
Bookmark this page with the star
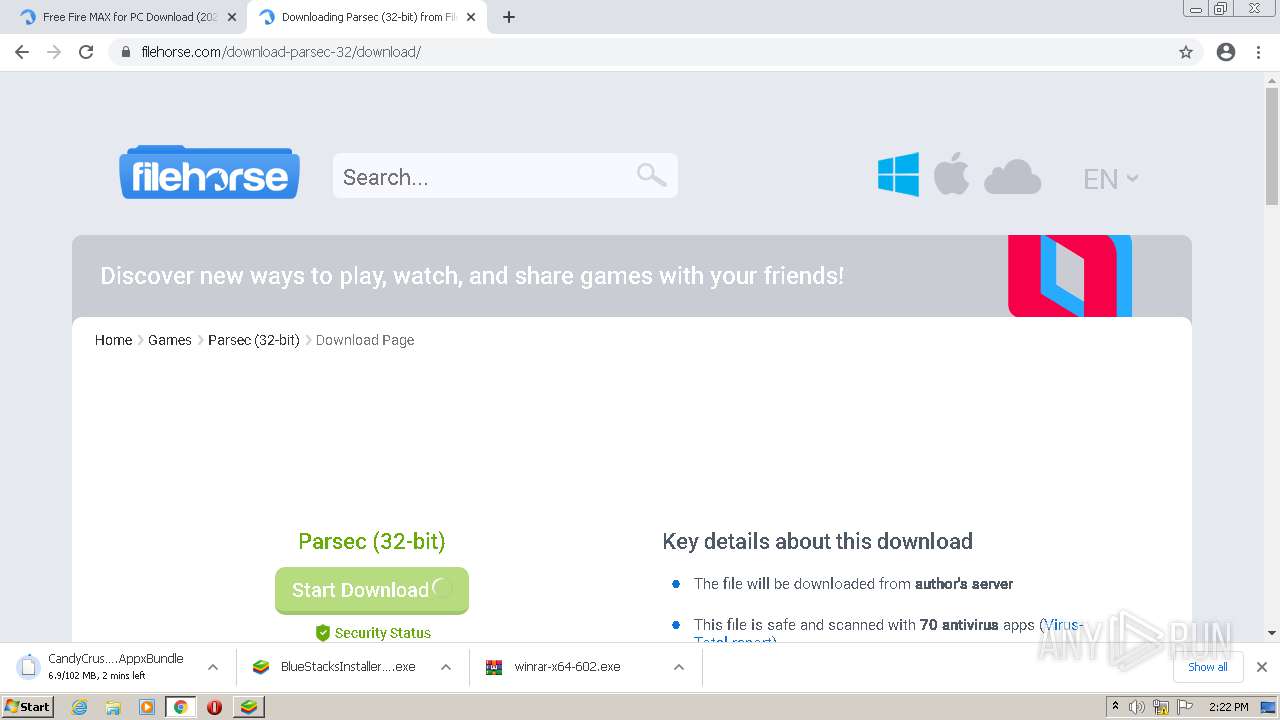[1186, 52]
